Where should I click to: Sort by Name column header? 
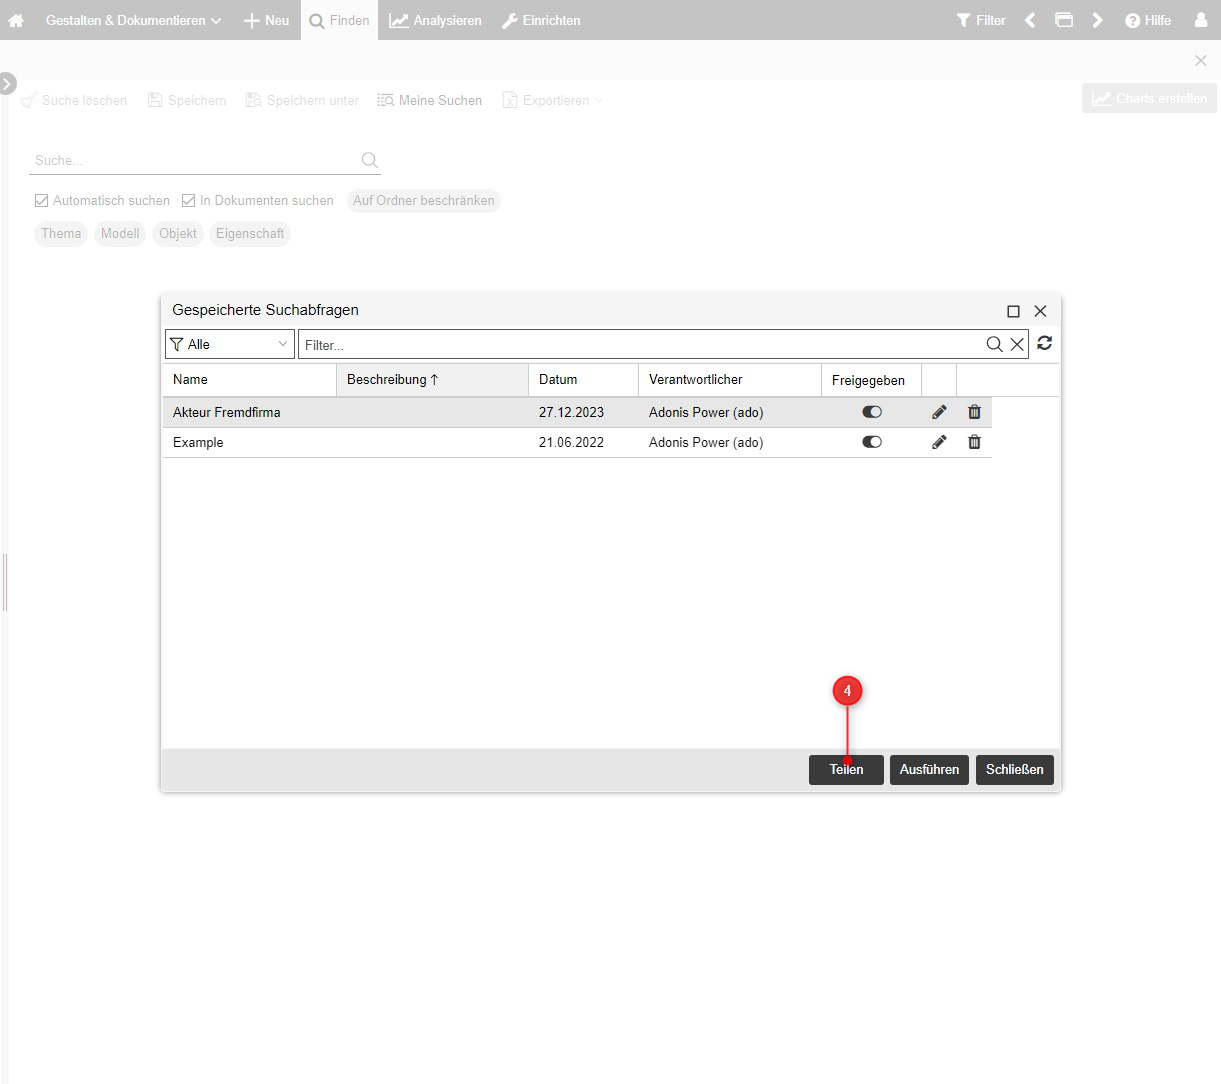250,380
